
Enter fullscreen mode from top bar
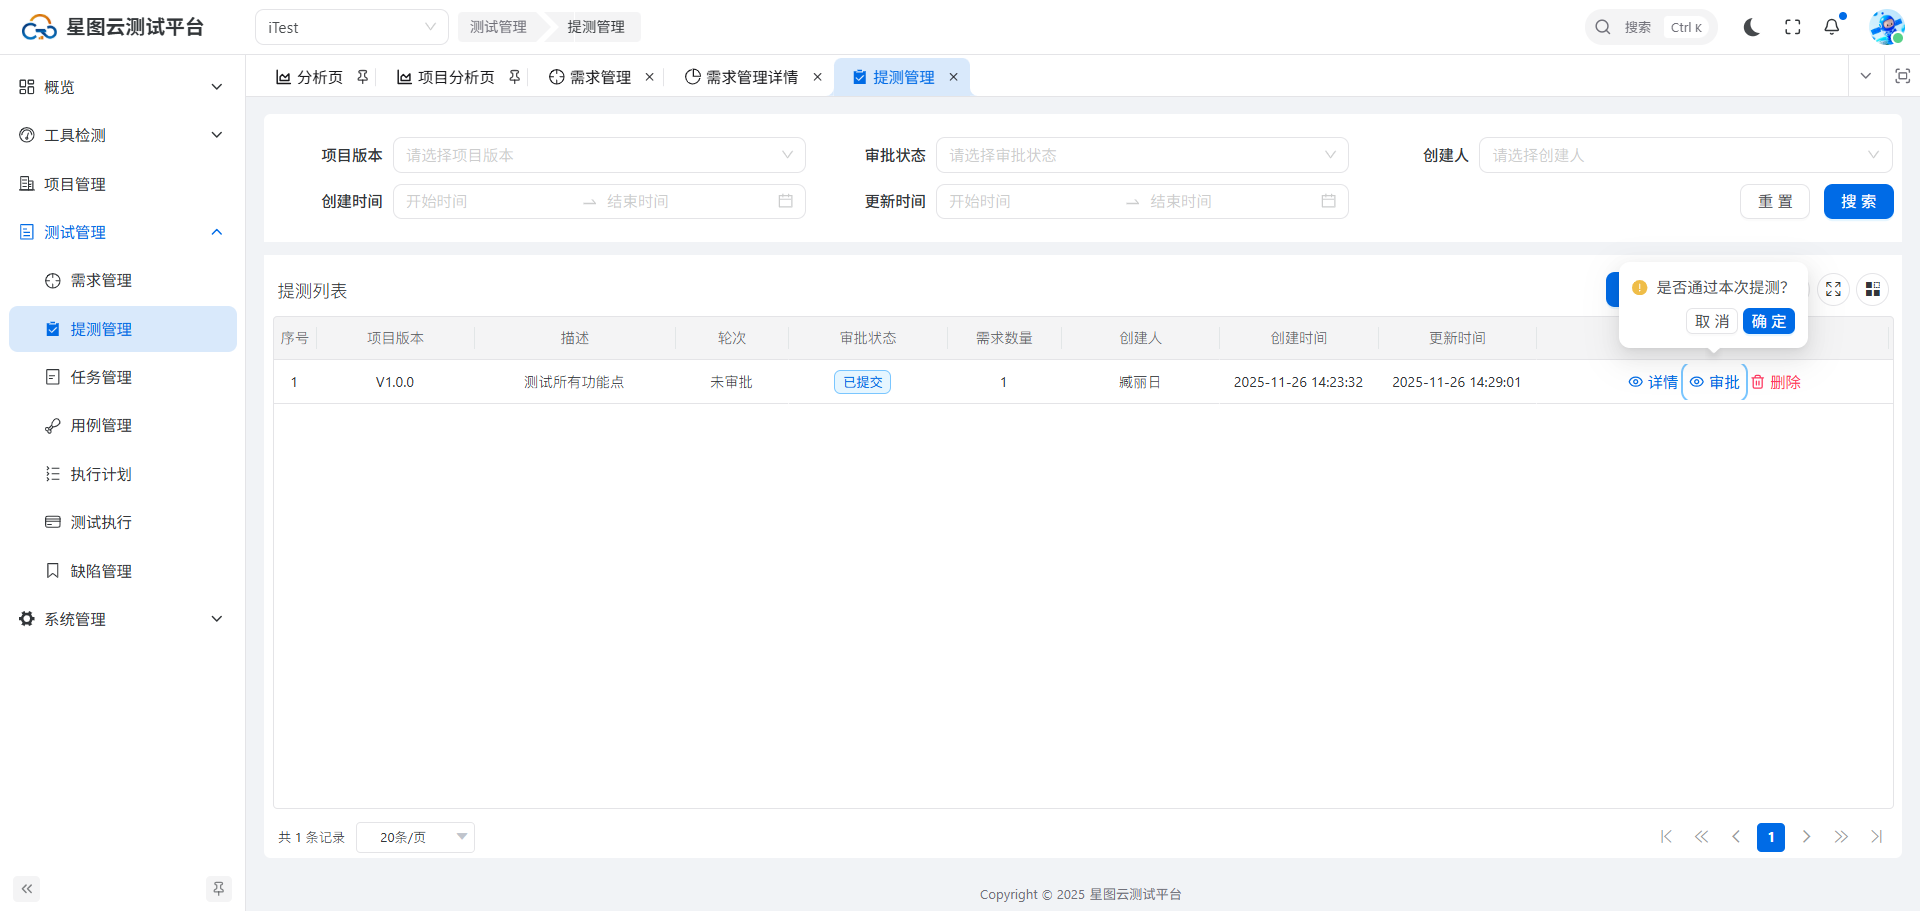coord(1792,27)
